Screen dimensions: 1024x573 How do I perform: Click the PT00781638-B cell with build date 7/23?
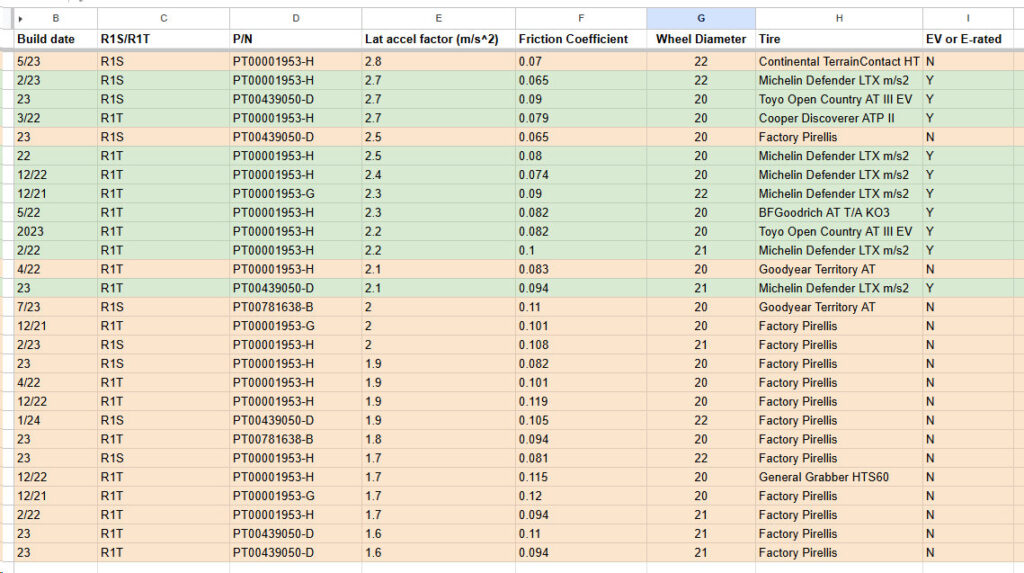pos(295,307)
